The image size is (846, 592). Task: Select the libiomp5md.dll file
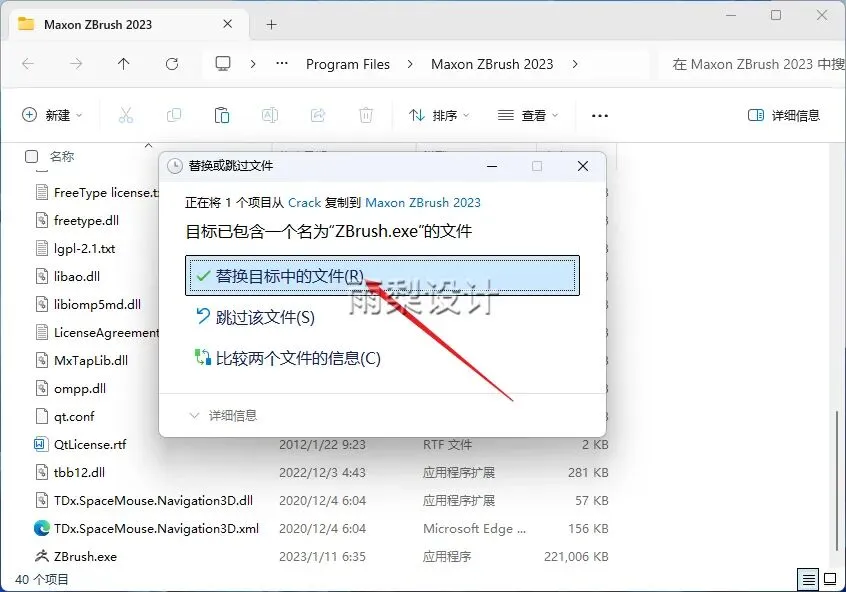97,304
